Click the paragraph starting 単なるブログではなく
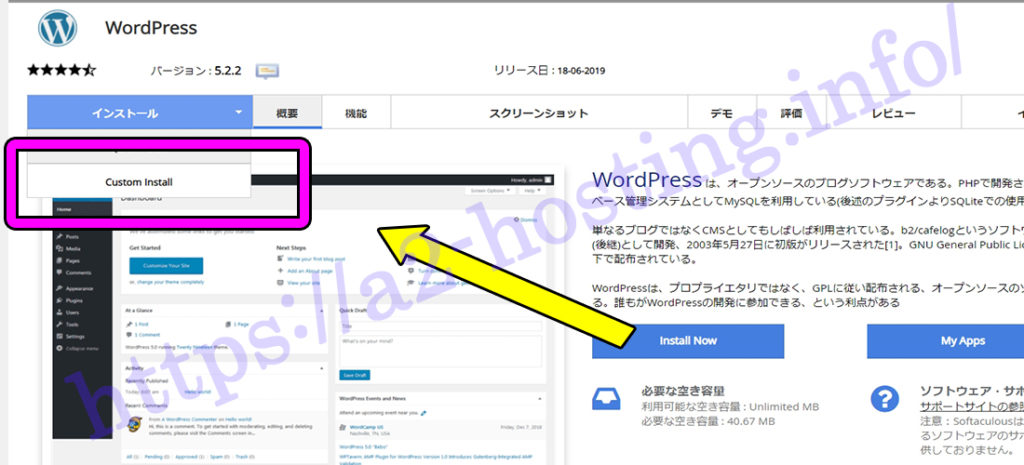Image resolution: width=1024 pixels, height=465 pixels. [x=808, y=245]
